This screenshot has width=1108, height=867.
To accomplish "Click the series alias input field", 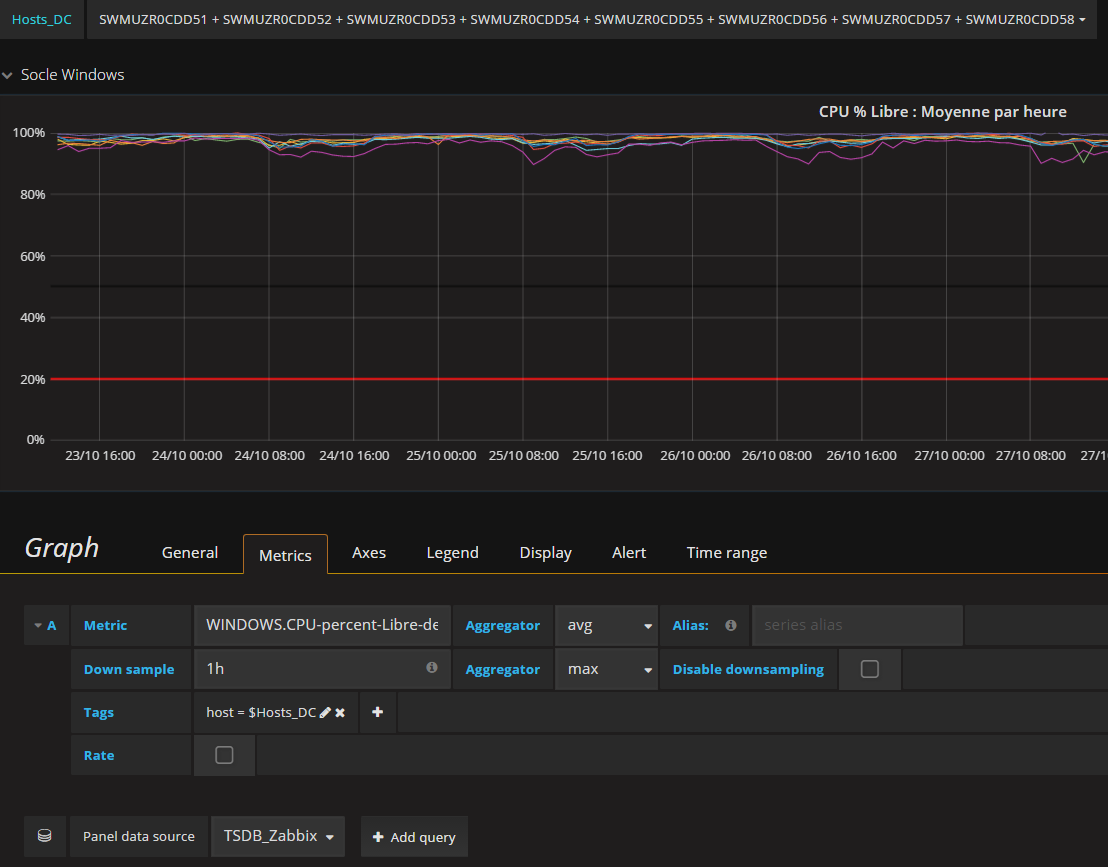I will point(857,625).
